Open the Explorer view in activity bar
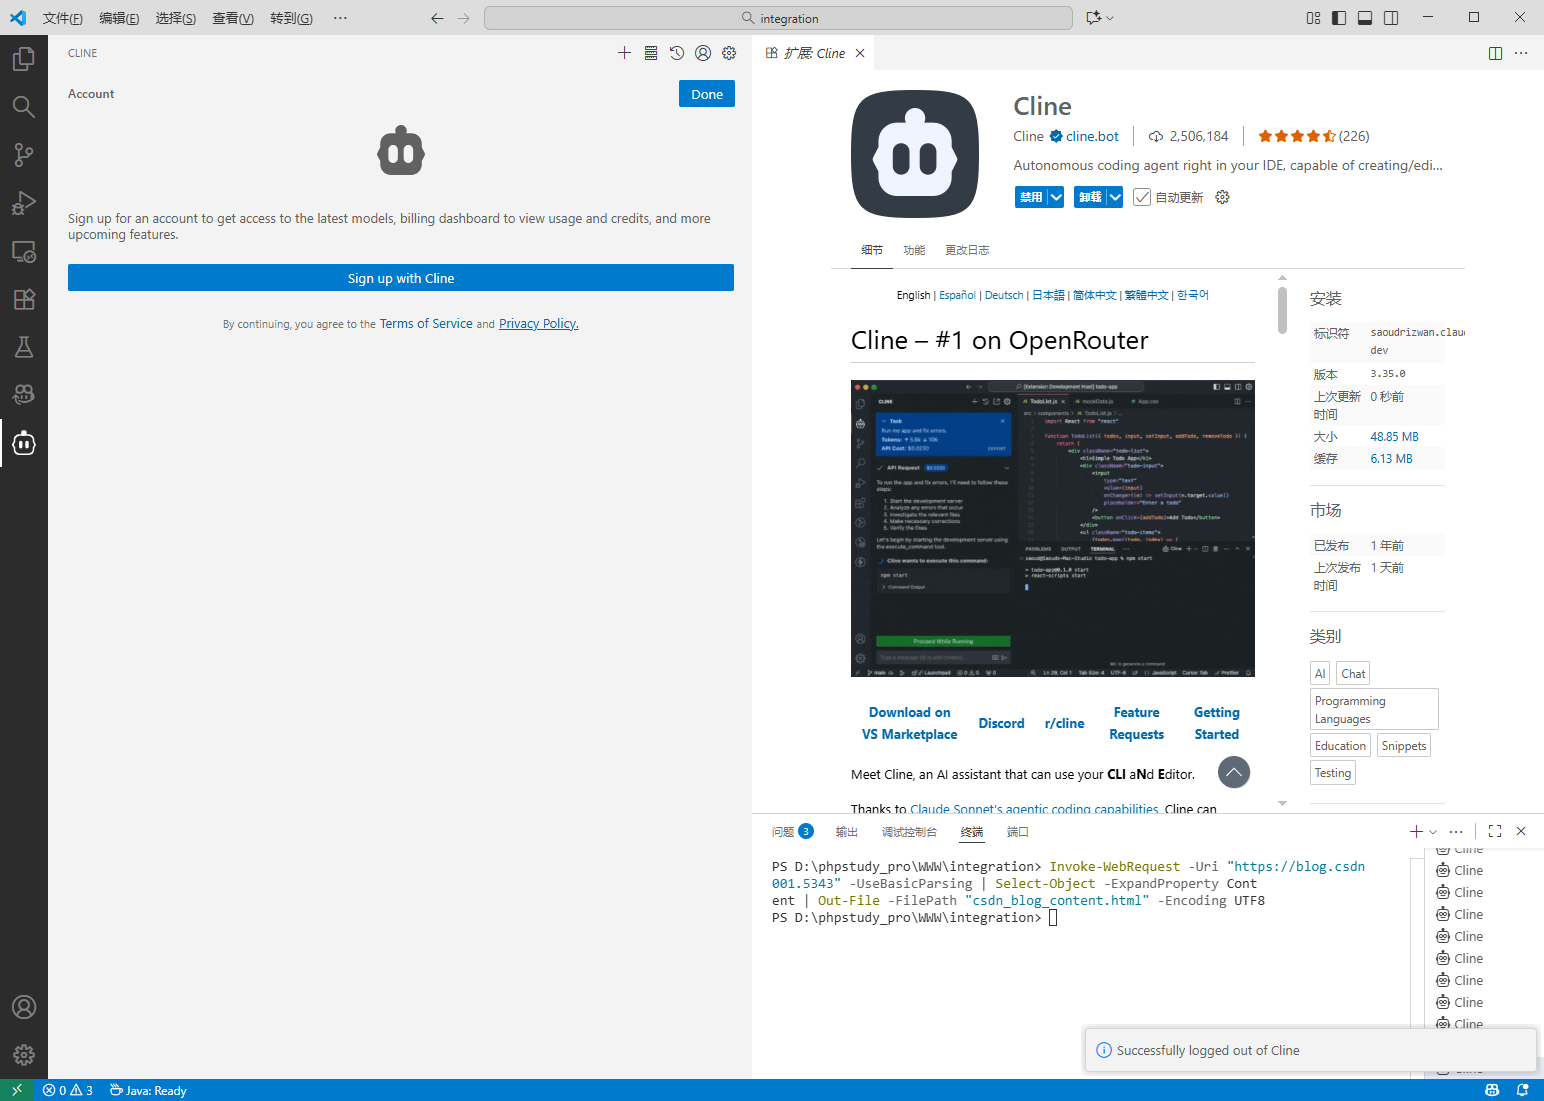 [x=24, y=59]
